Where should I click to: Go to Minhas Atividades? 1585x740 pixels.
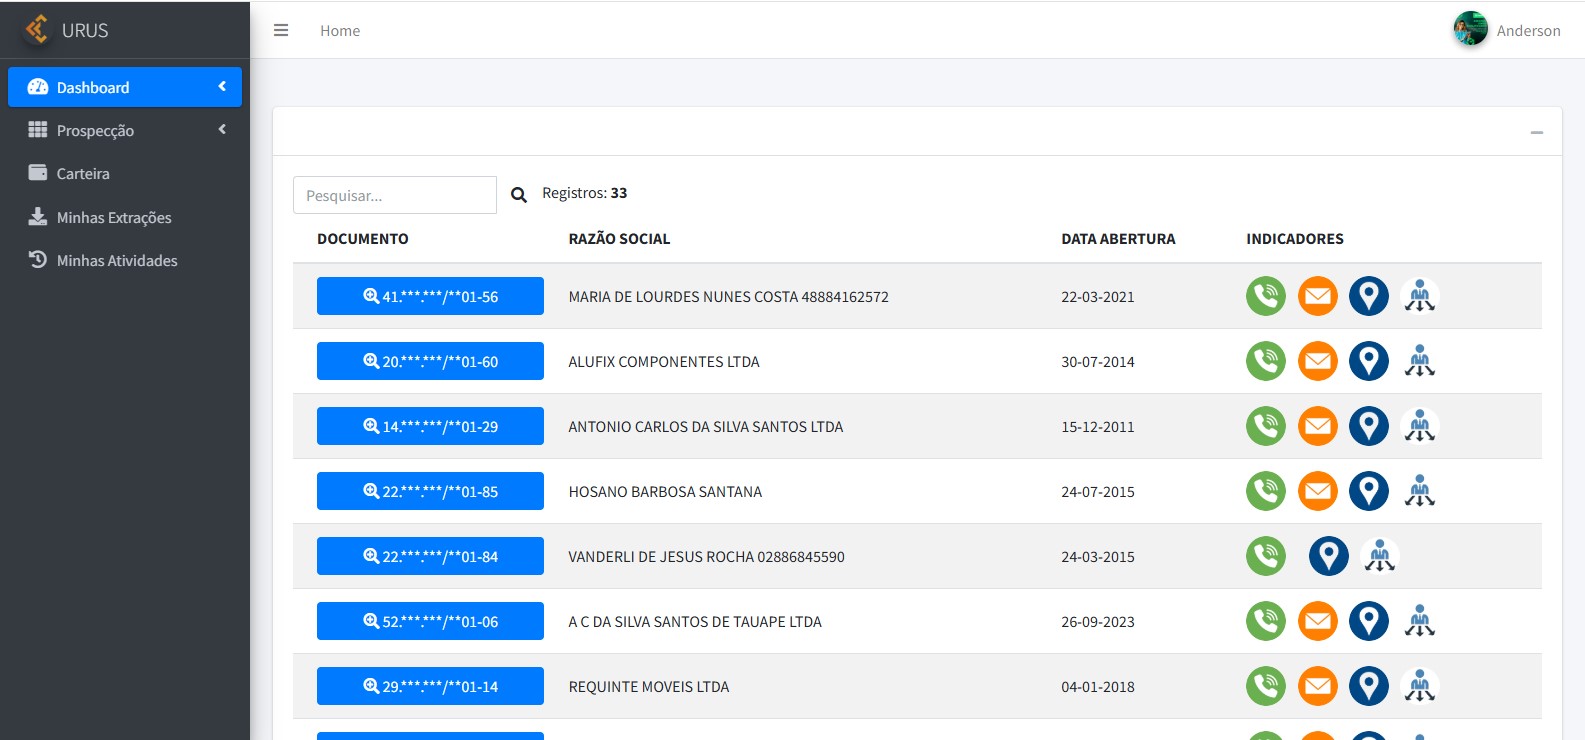[116, 261]
